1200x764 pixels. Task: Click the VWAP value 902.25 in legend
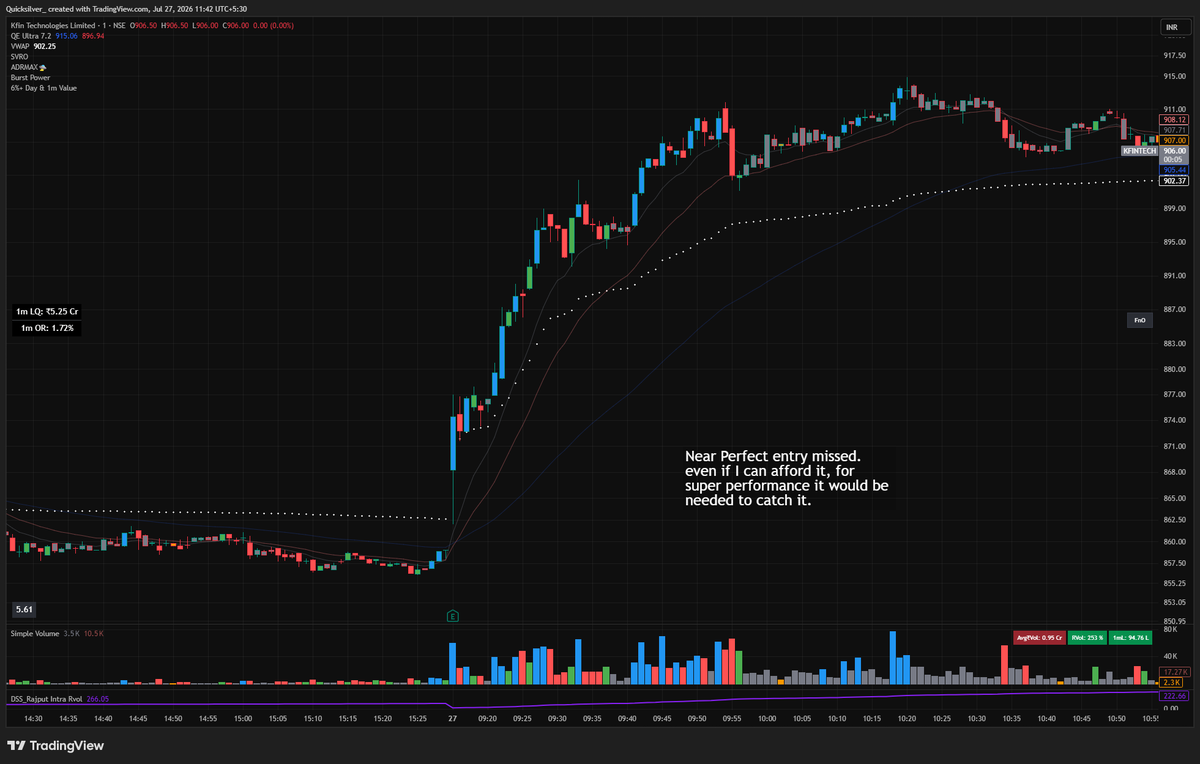tap(45, 46)
